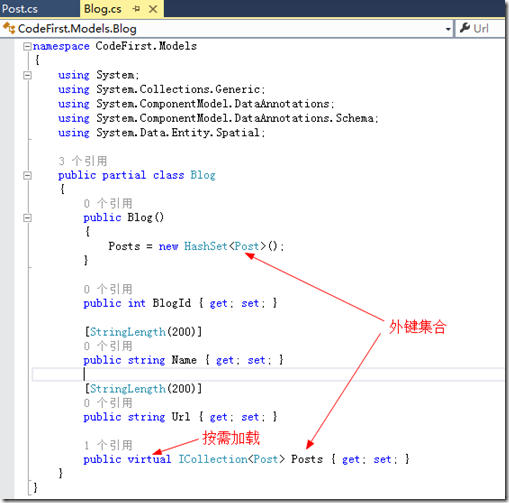Place cursor on the empty highlighted line
The width and height of the screenshot is (509, 503).
tap(268, 374)
